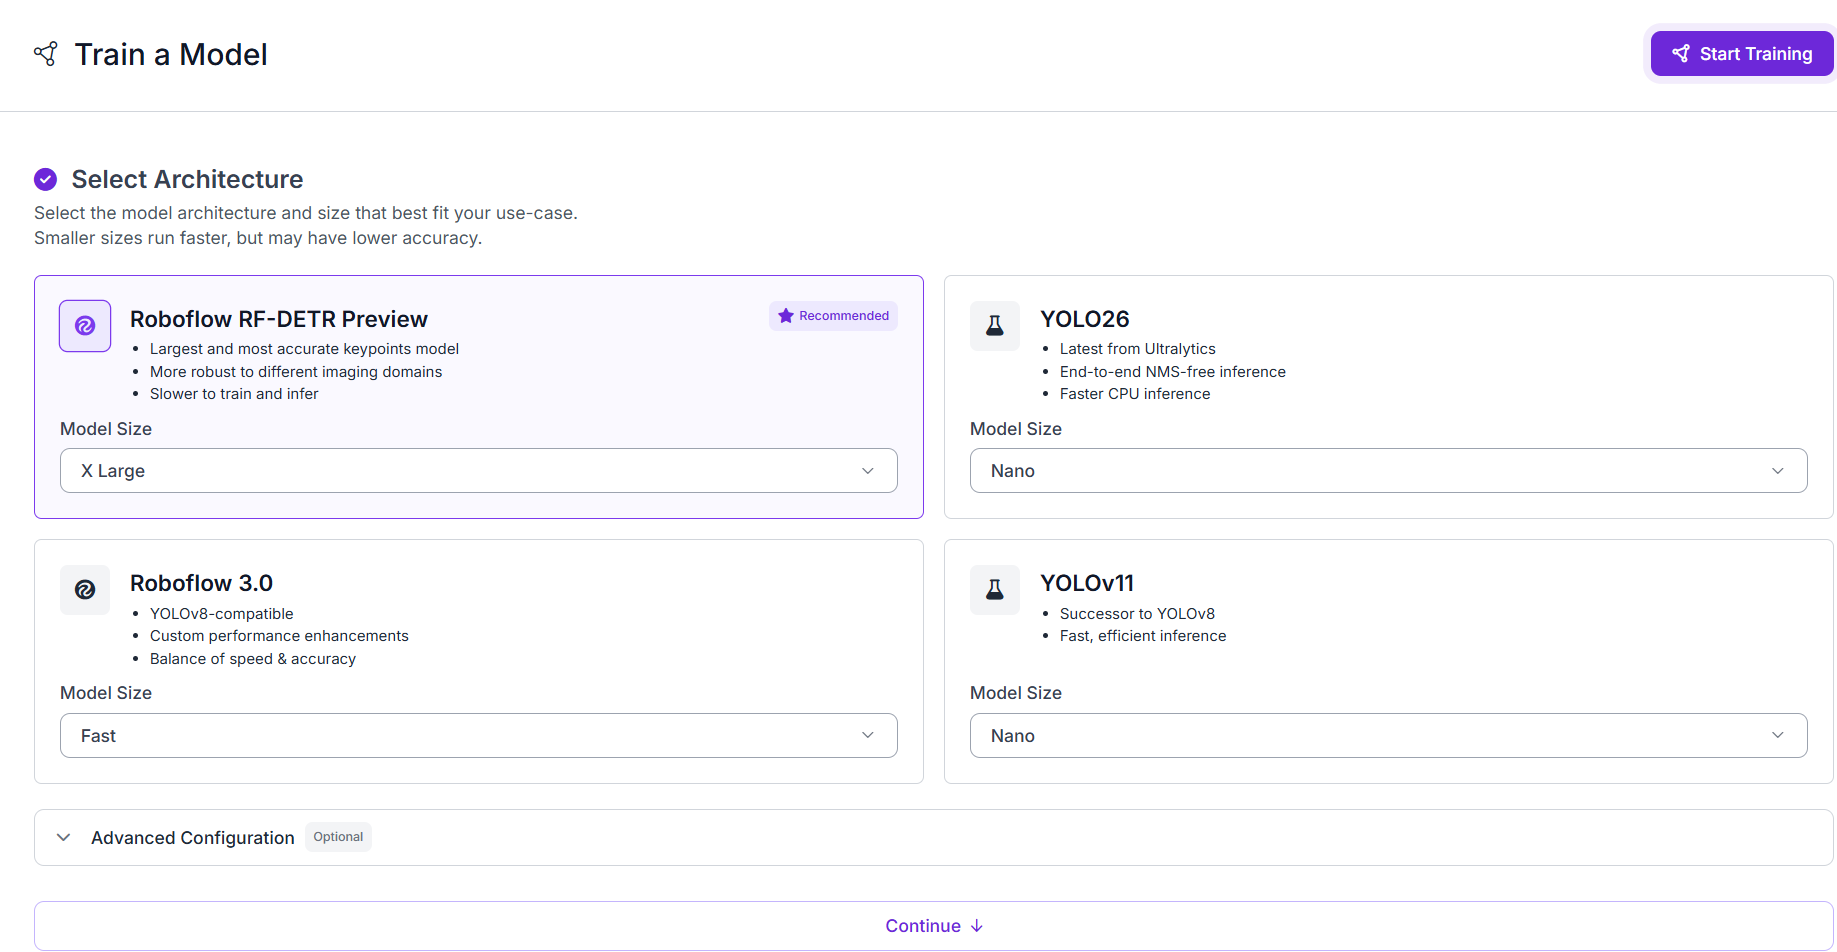
Task: Click 'Custom performance enhancements' bullet text
Action: pyautogui.click(x=279, y=636)
